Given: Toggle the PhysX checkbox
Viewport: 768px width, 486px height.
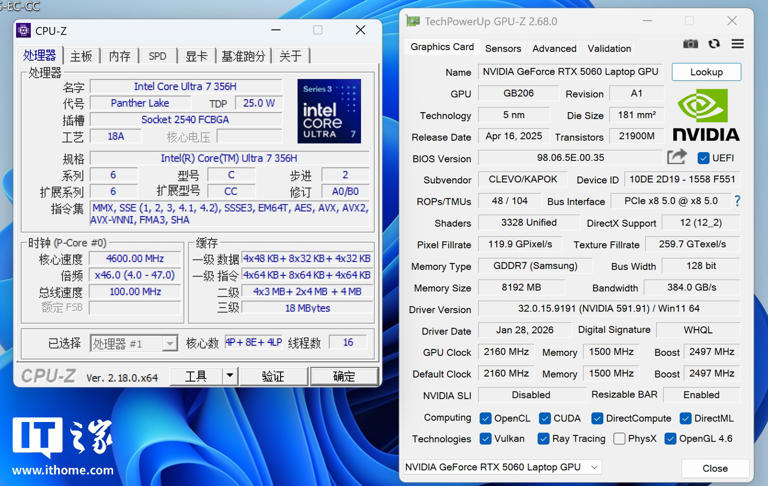Looking at the screenshot, I should tap(619, 439).
